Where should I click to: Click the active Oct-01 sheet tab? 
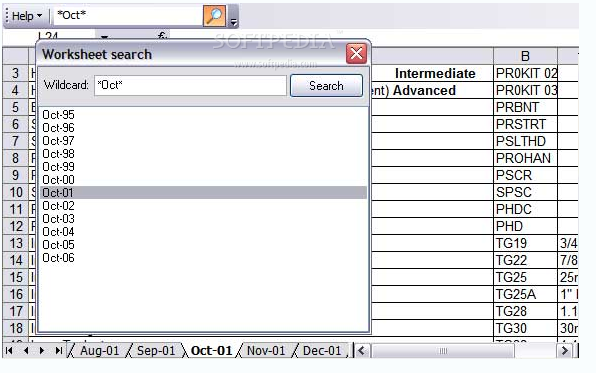coord(211,351)
